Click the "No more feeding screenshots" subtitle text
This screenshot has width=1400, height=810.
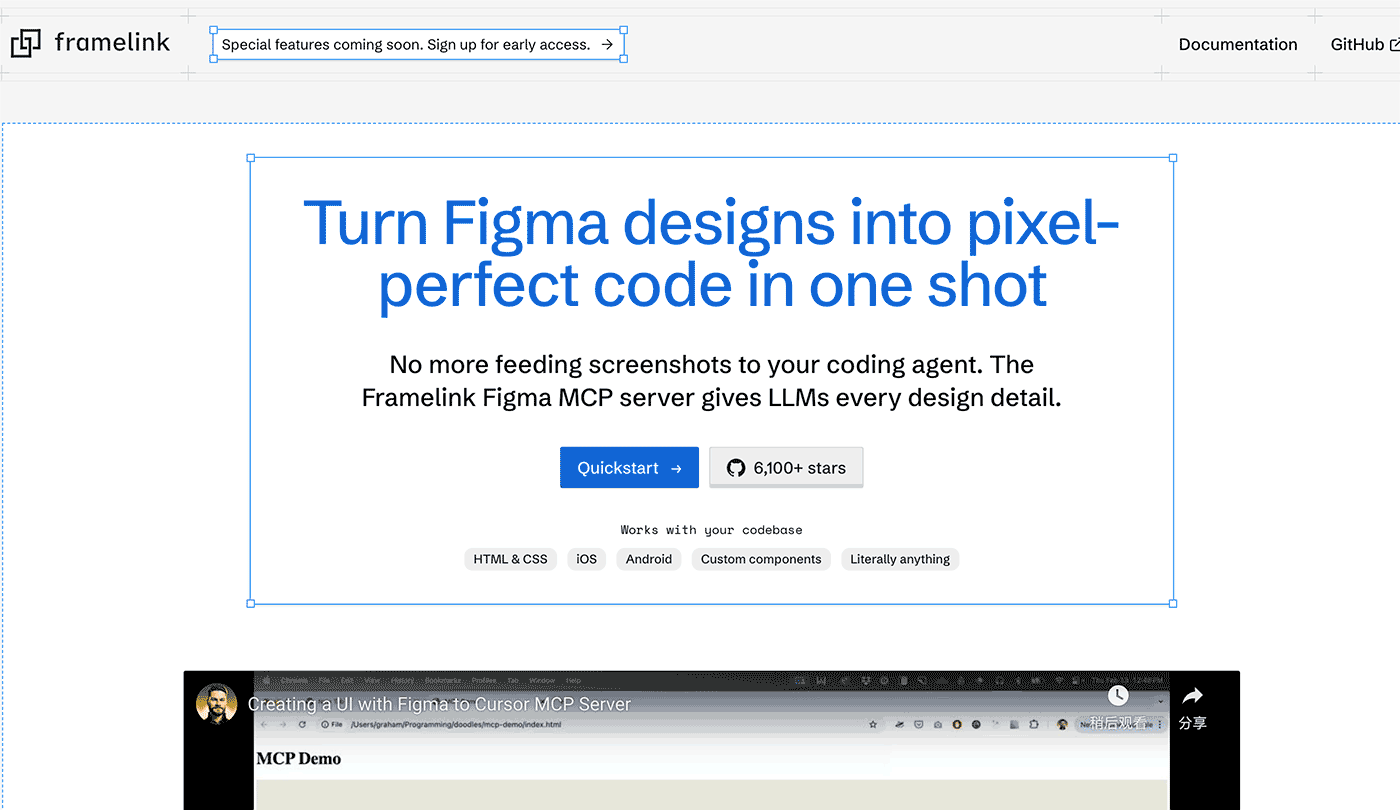[711, 381]
